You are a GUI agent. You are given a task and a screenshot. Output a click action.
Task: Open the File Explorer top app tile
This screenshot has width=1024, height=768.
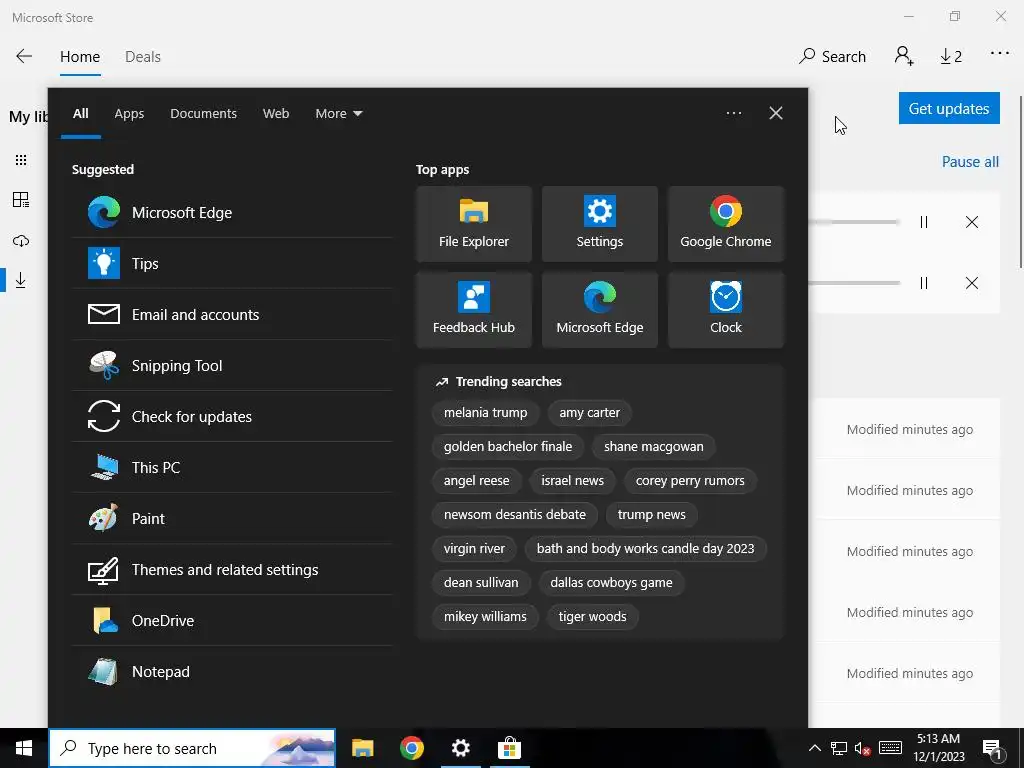(x=473, y=224)
